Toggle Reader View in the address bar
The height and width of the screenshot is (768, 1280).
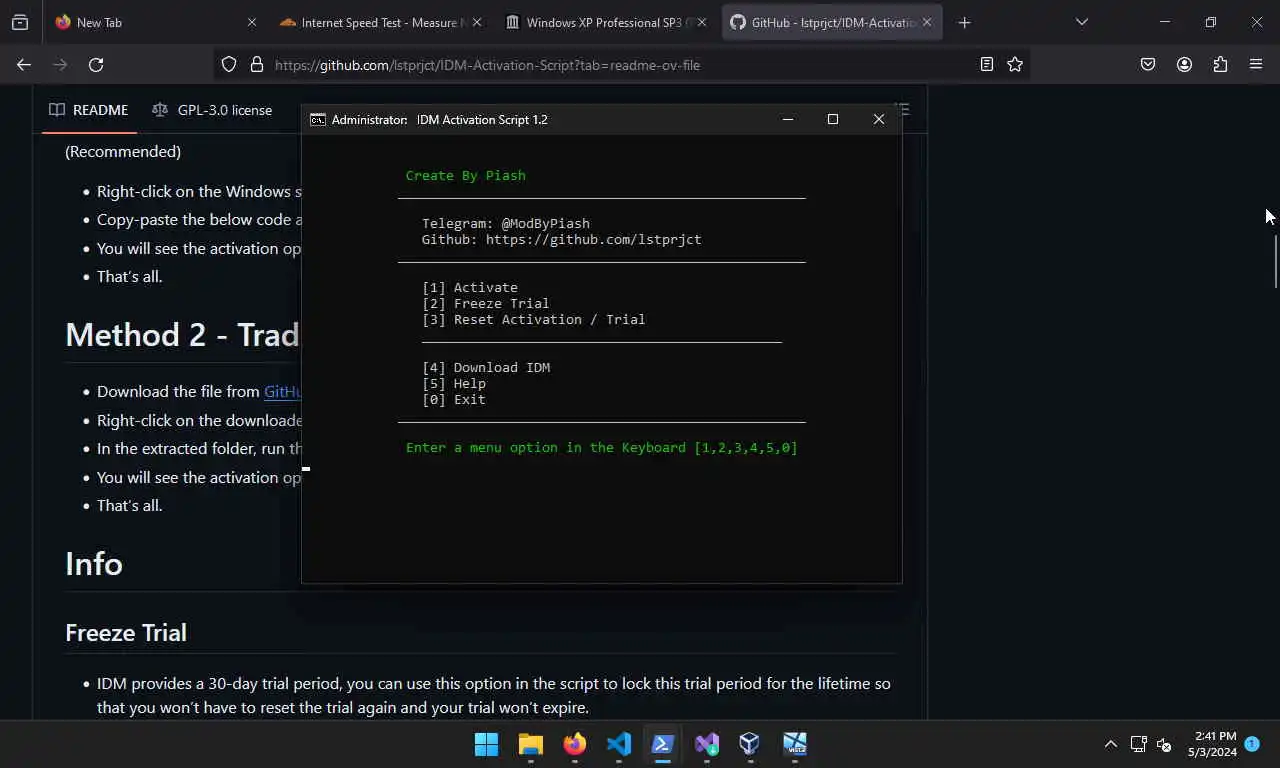pyautogui.click(x=987, y=64)
